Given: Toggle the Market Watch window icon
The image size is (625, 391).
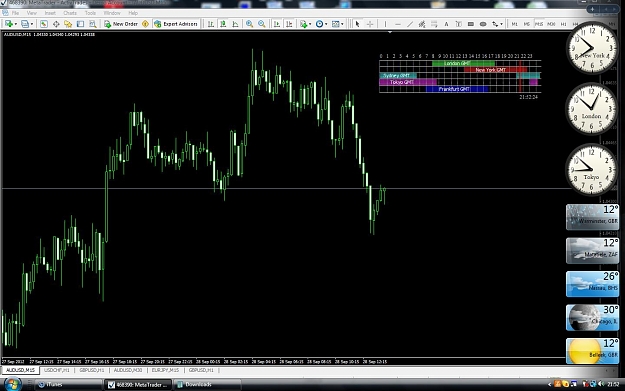Looking at the screenshot, I should coord(43,24).
